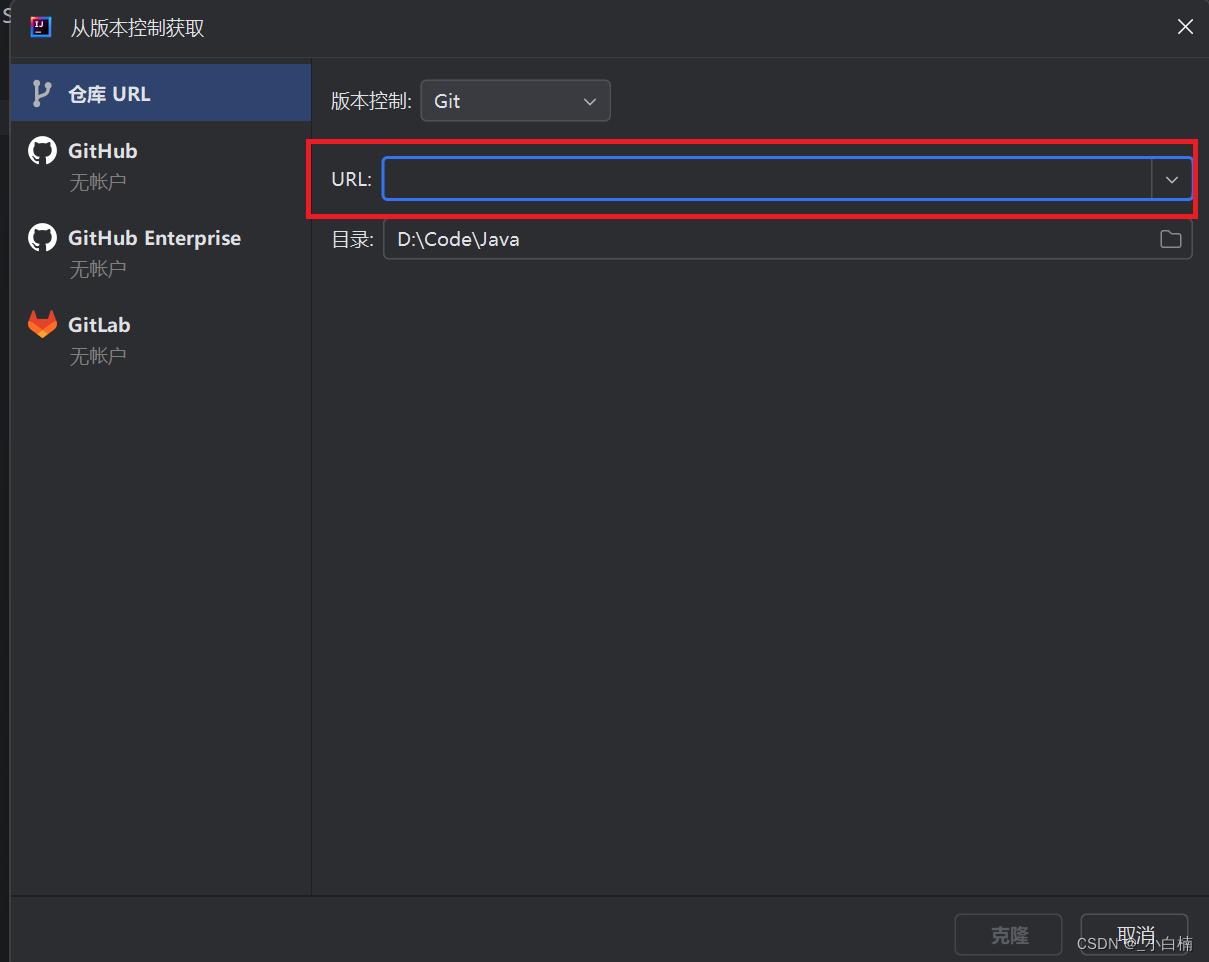Screen dimensions: 1209x962
Task: Click the 无帐户 text under GitLab
Action: pos(98,356)
